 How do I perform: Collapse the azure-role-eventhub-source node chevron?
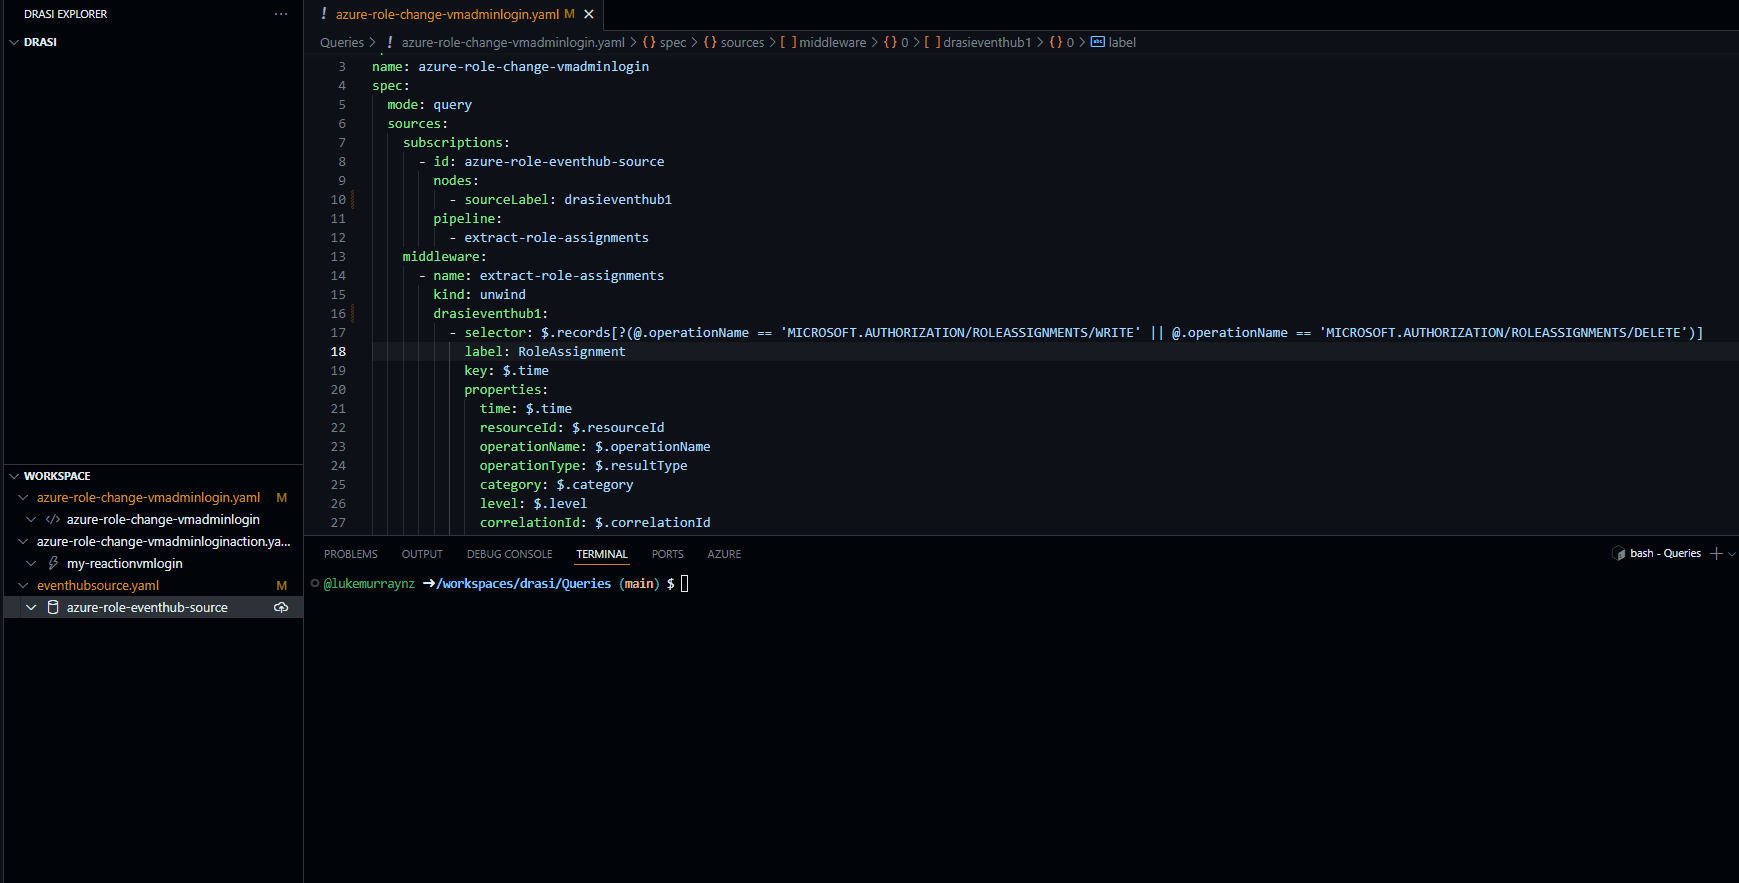pos(31,607)
